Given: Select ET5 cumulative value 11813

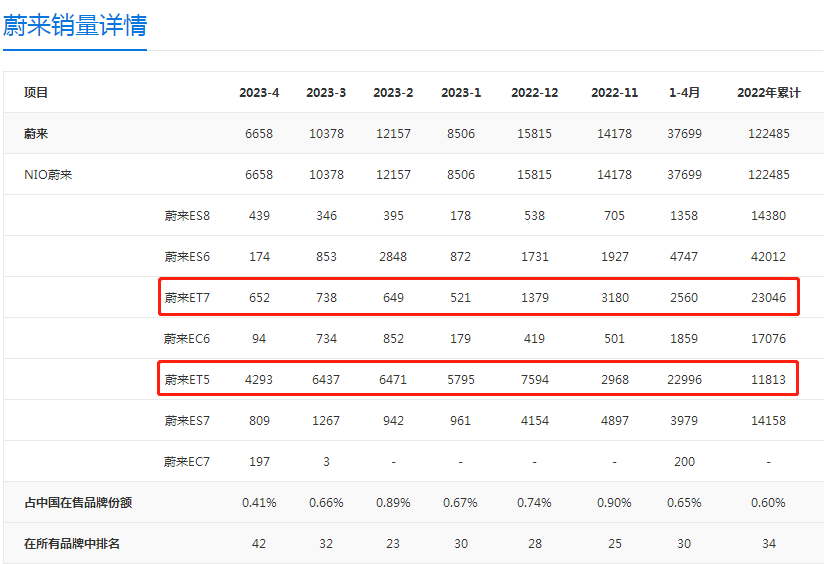Looking at the screenshot, I should coord(768,380).
